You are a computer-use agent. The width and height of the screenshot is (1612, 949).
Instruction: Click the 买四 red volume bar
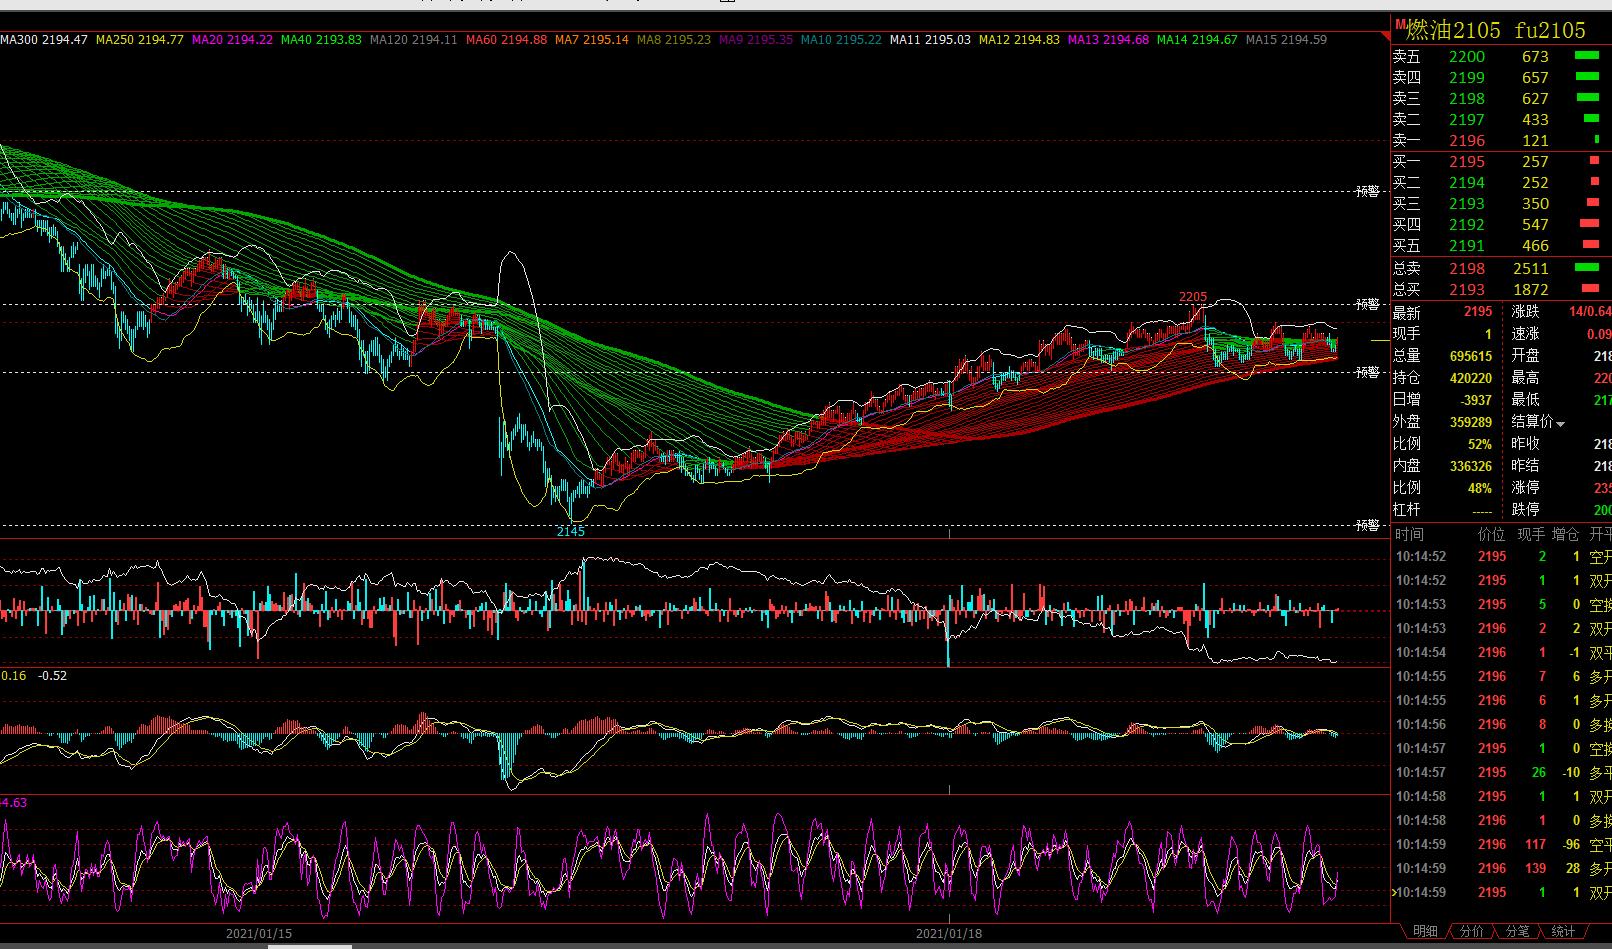[1589, 224]
